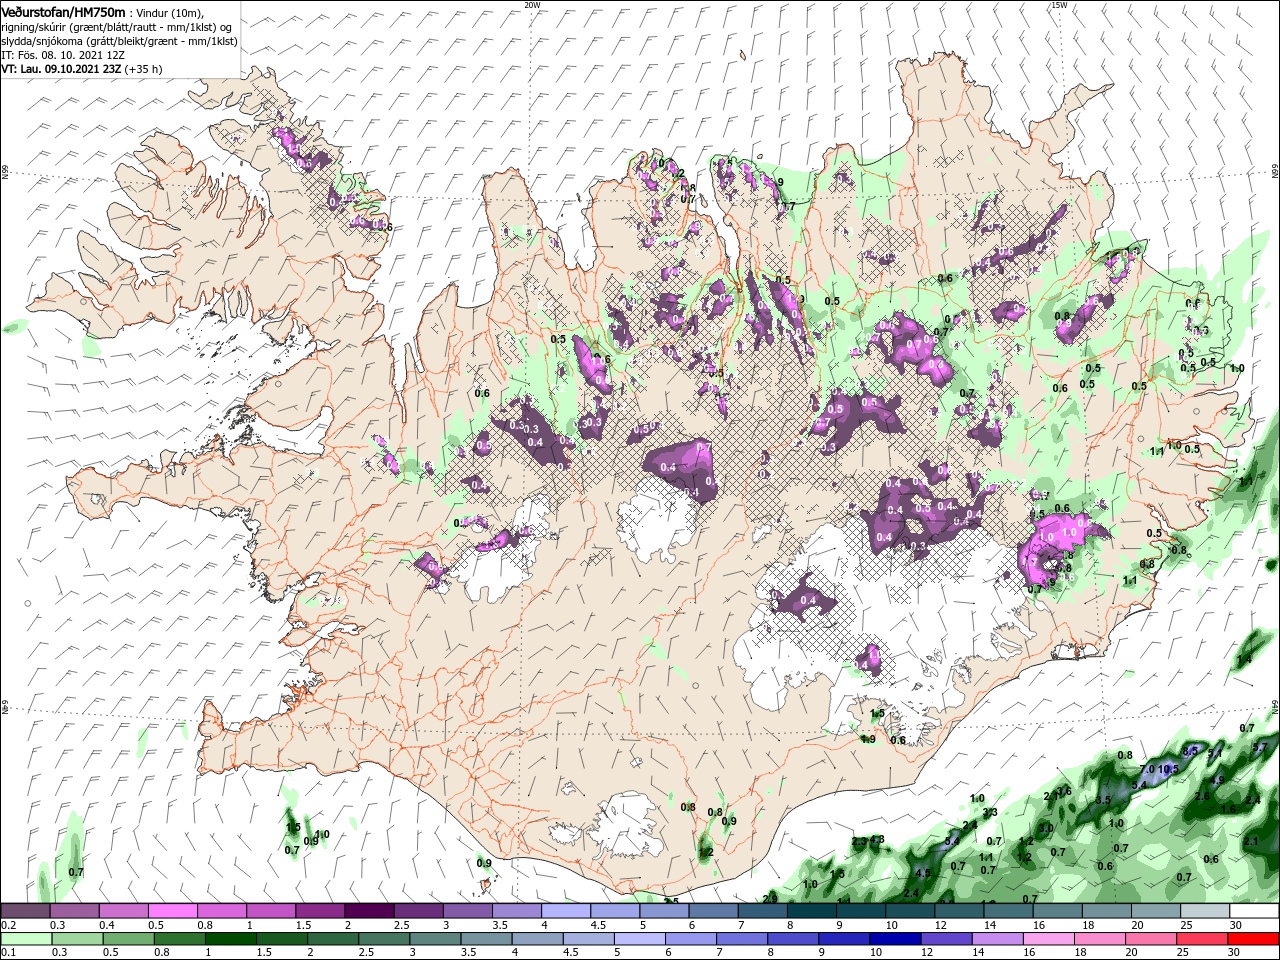
Task: Pick top-row swatch between 0.3 and 0.4
Action: [x=74, y=911]
